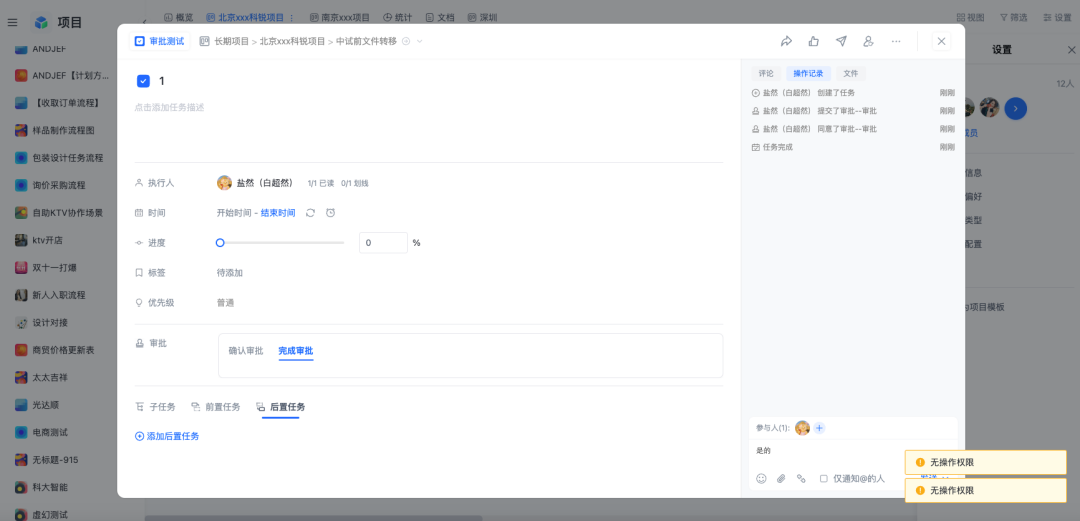Switch to the 评论 tab
This screenshot has width=1080, height=521.
[x=766, y=73]
